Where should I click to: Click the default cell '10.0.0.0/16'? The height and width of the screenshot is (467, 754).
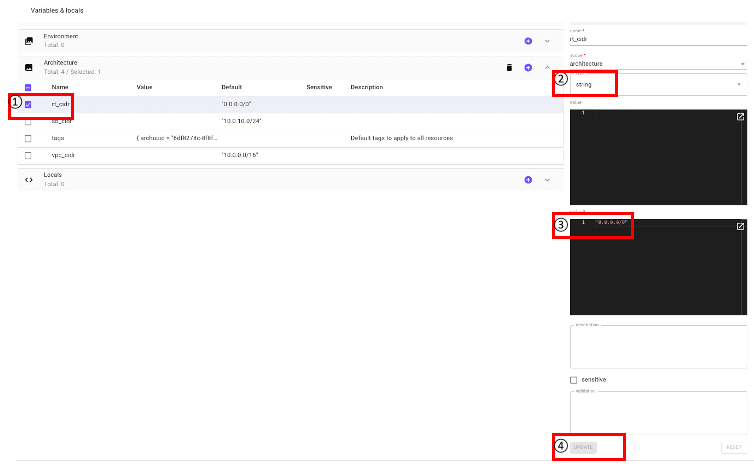click(239, 155)
